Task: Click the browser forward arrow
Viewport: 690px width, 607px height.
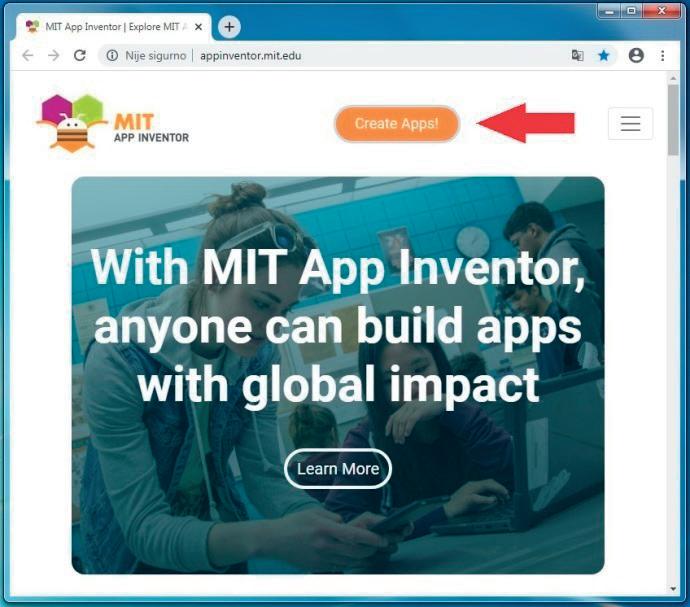Action: coord(54,55)
